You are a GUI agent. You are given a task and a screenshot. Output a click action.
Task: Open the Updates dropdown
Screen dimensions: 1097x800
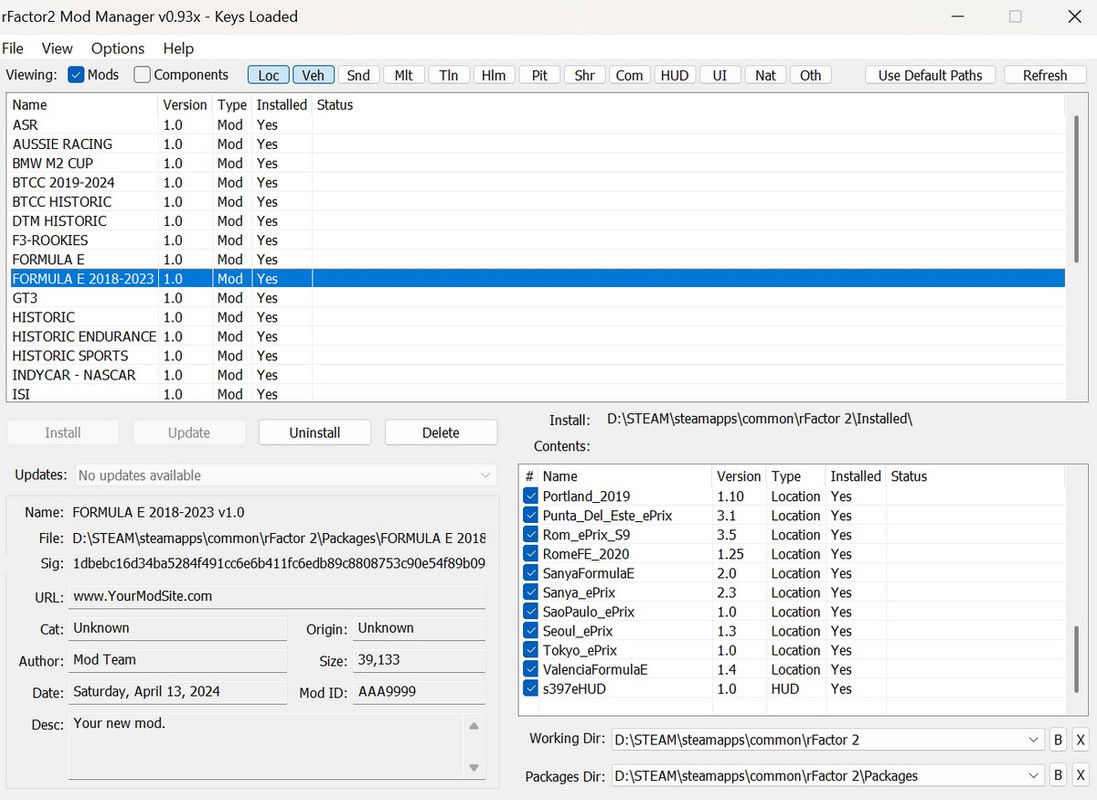pos(285,475)
